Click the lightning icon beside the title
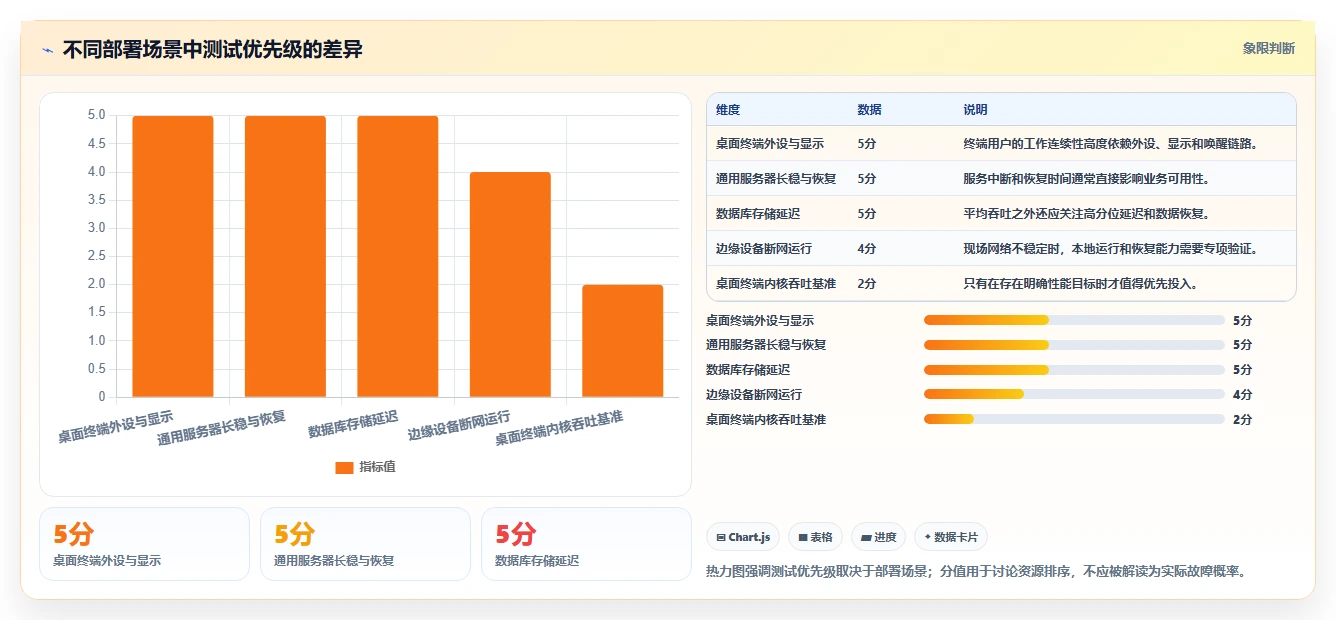The width and height of the screenshot is (1336, 620). [x=48, y=50]
